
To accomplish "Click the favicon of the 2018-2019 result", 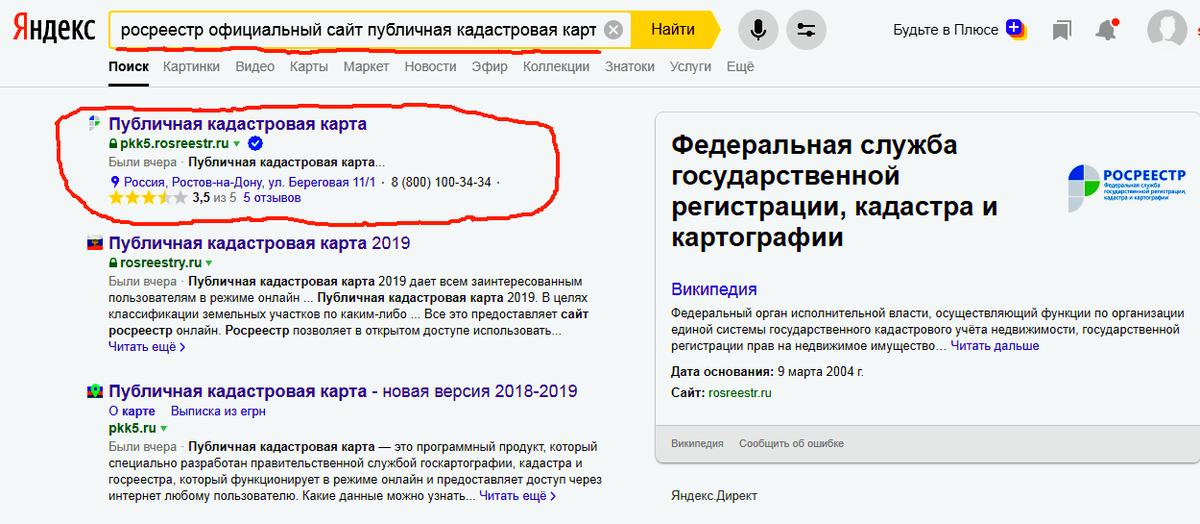I will [95, 391].
